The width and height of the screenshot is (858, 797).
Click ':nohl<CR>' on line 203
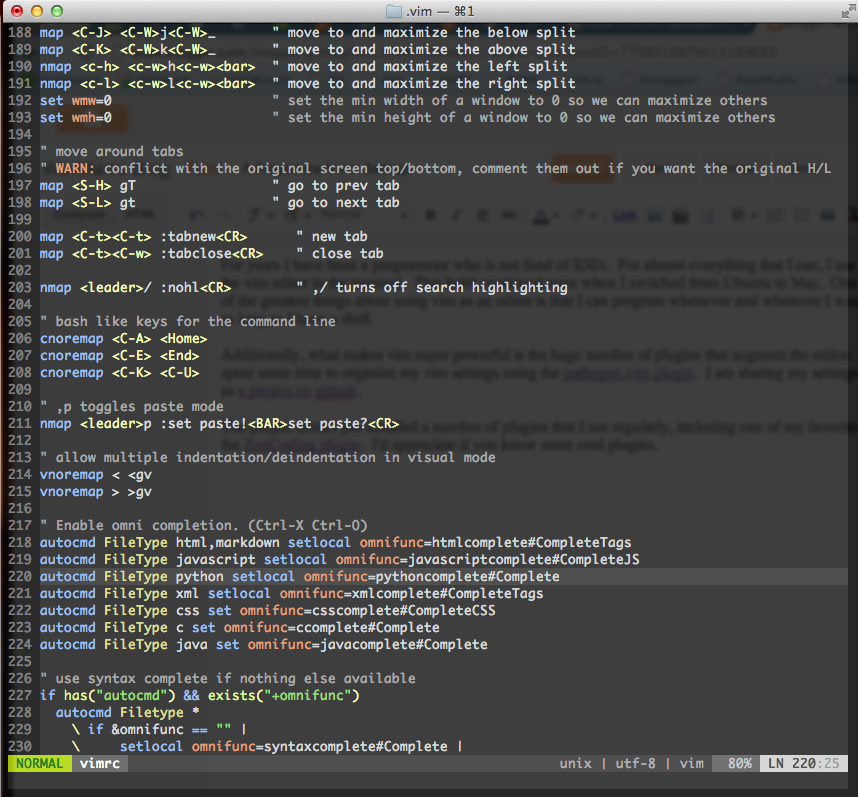click(x=195, y=287)
